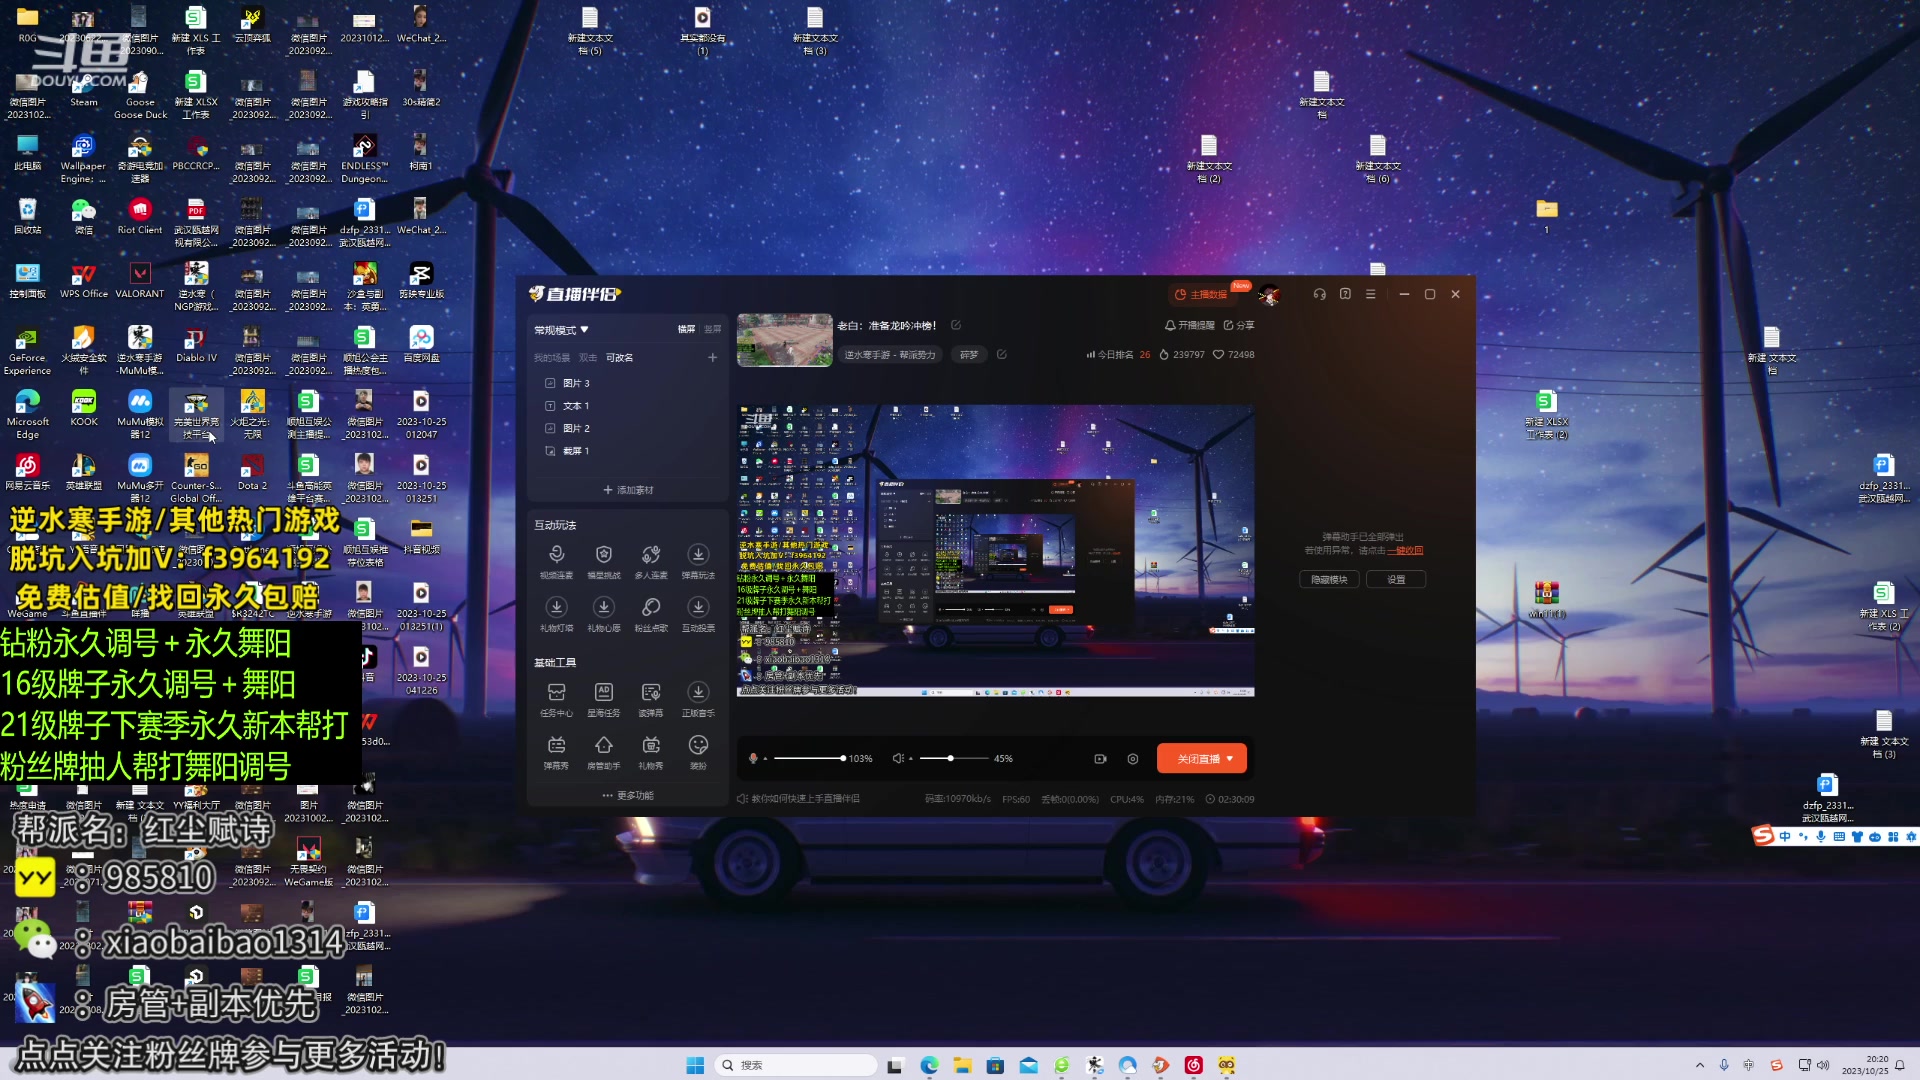Open the Windows Start menu

[x=695, y=1065]
